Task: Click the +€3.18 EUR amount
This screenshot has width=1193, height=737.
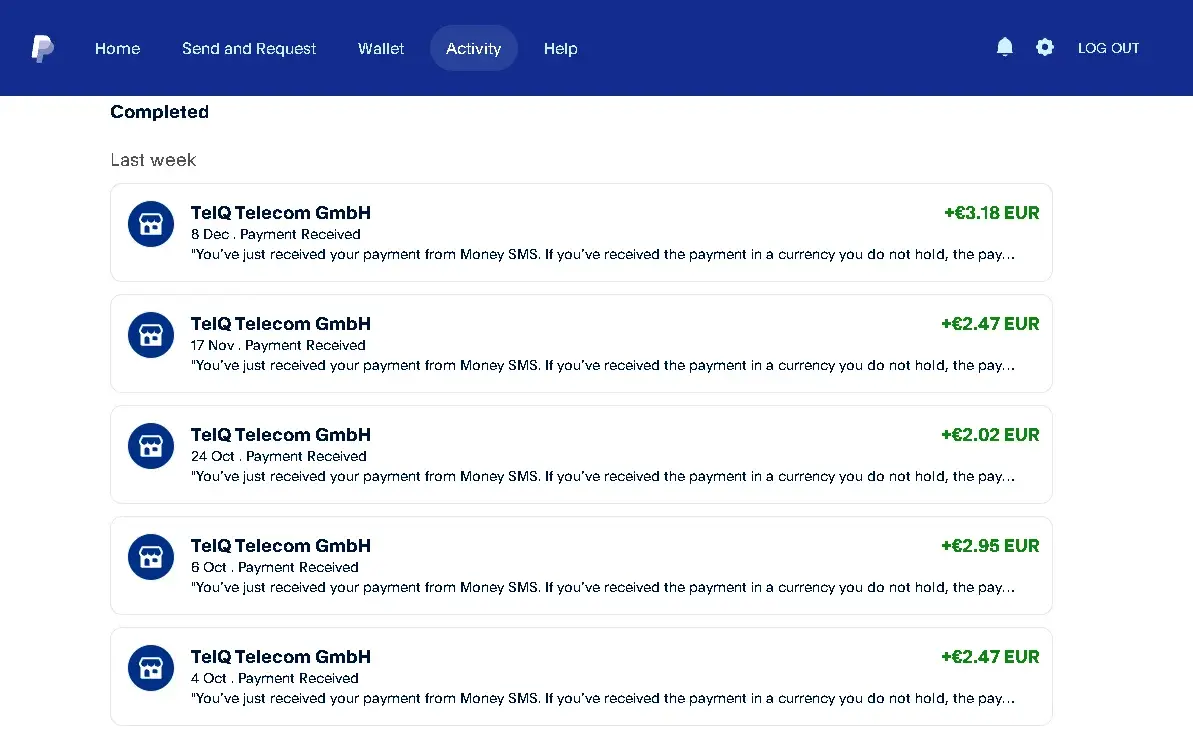Action: click(x=991, y=213)
